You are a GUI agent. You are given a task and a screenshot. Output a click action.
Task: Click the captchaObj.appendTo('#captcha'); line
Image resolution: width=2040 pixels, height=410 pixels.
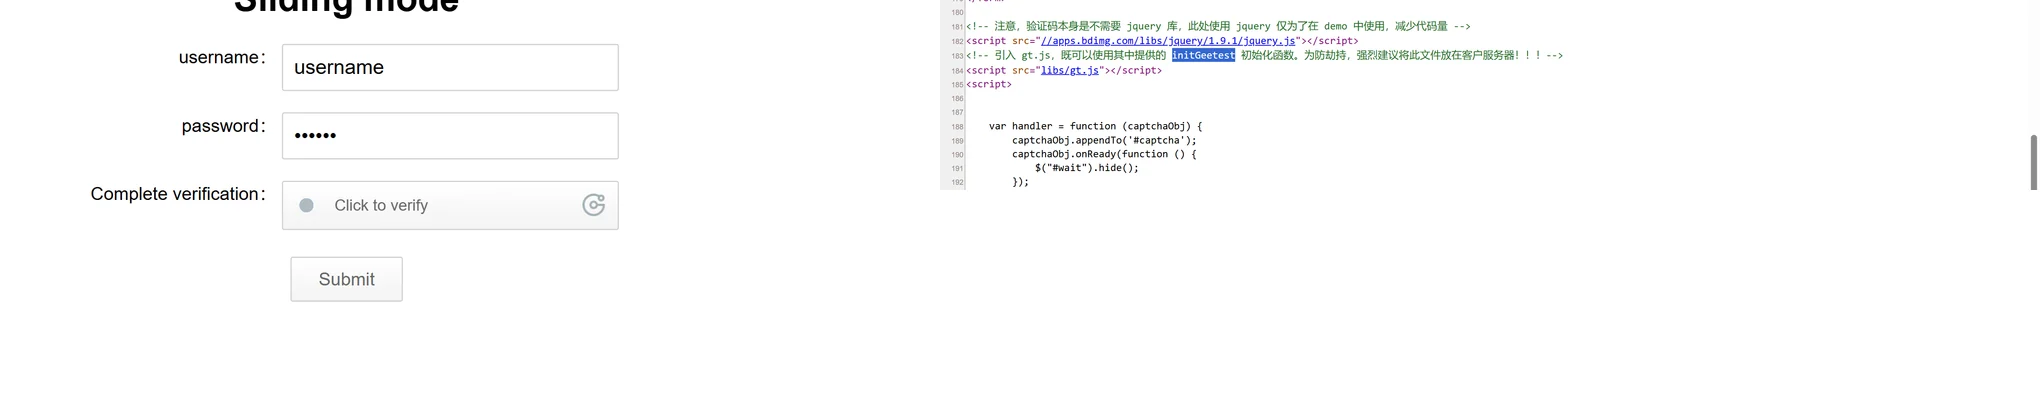click(1104, 140)
